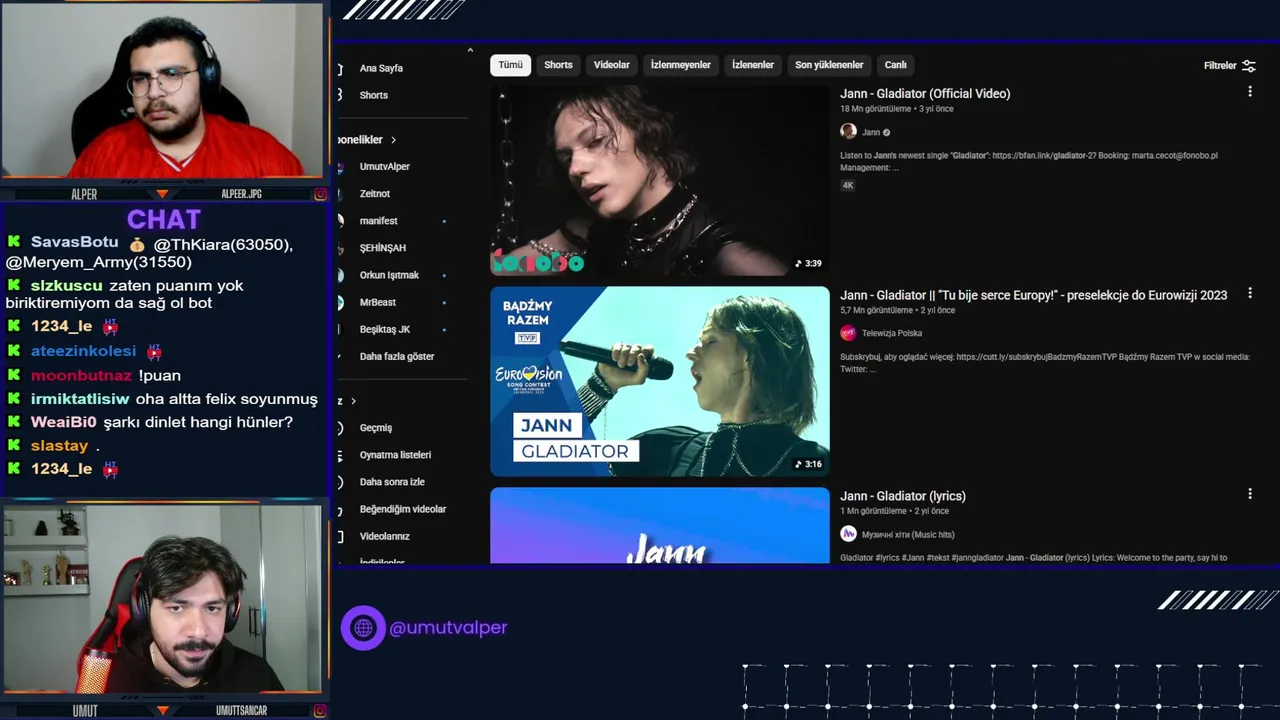Play Jann Gladiator lyrics thumbnail
The width and height of the screenshot is (1280, 720).
tap(660, 525)
